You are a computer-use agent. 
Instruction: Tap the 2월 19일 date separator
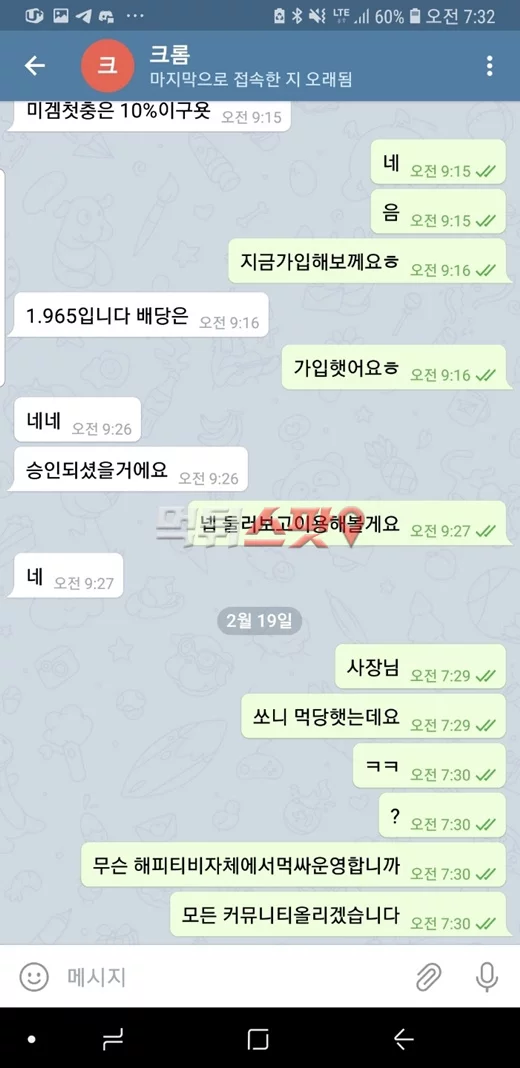pos(260,621)
